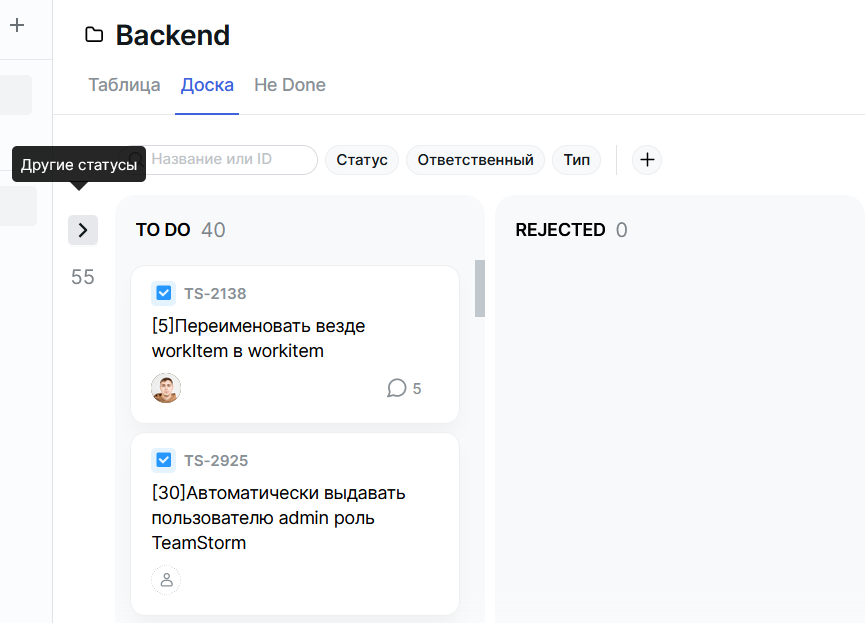Click the task type icon of TS-2138
The height and width of the screenshot is (623, 865).
click(164, 293)
